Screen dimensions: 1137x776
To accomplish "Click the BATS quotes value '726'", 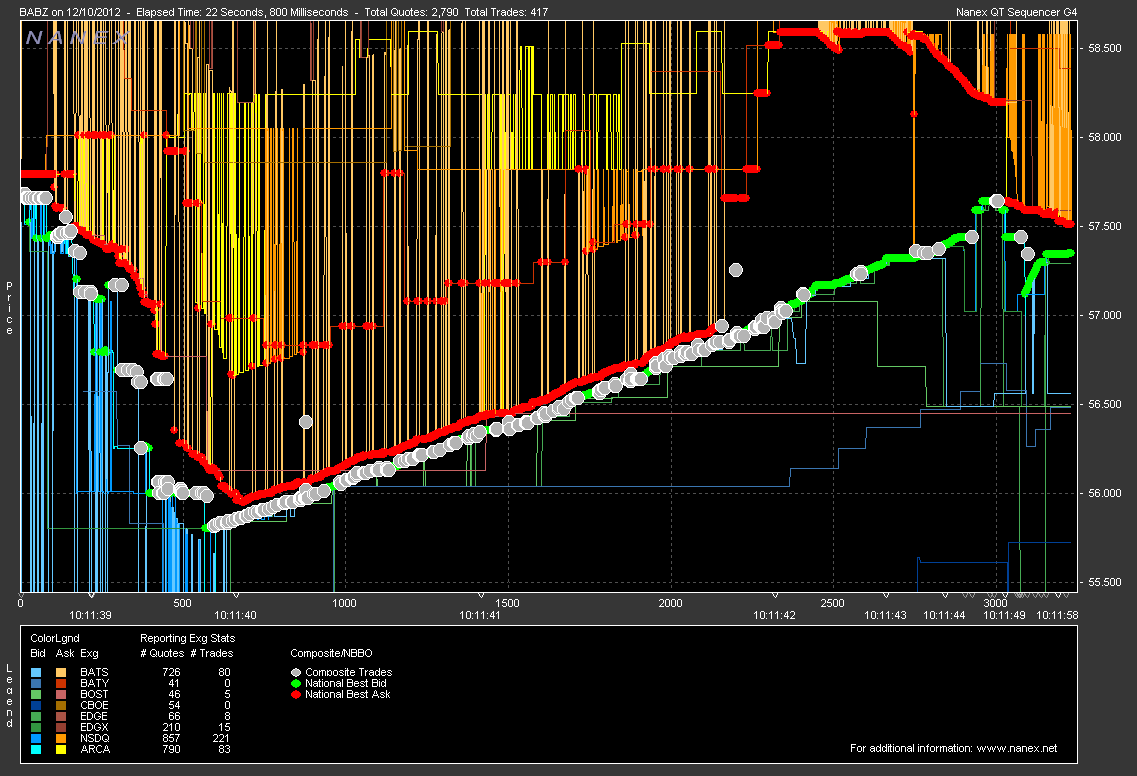I will coord(171,672).
